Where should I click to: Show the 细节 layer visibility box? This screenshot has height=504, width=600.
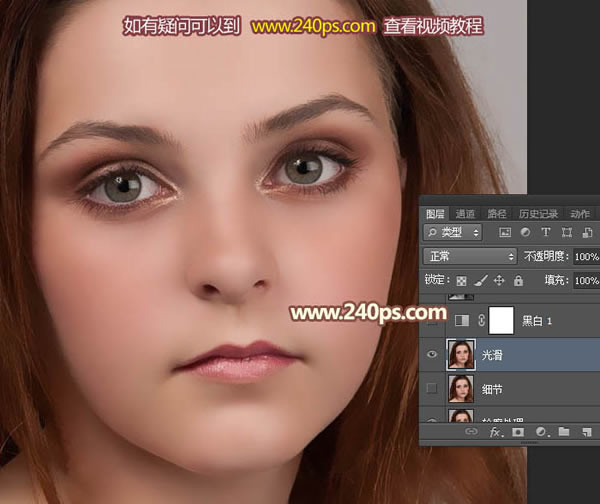432,388
